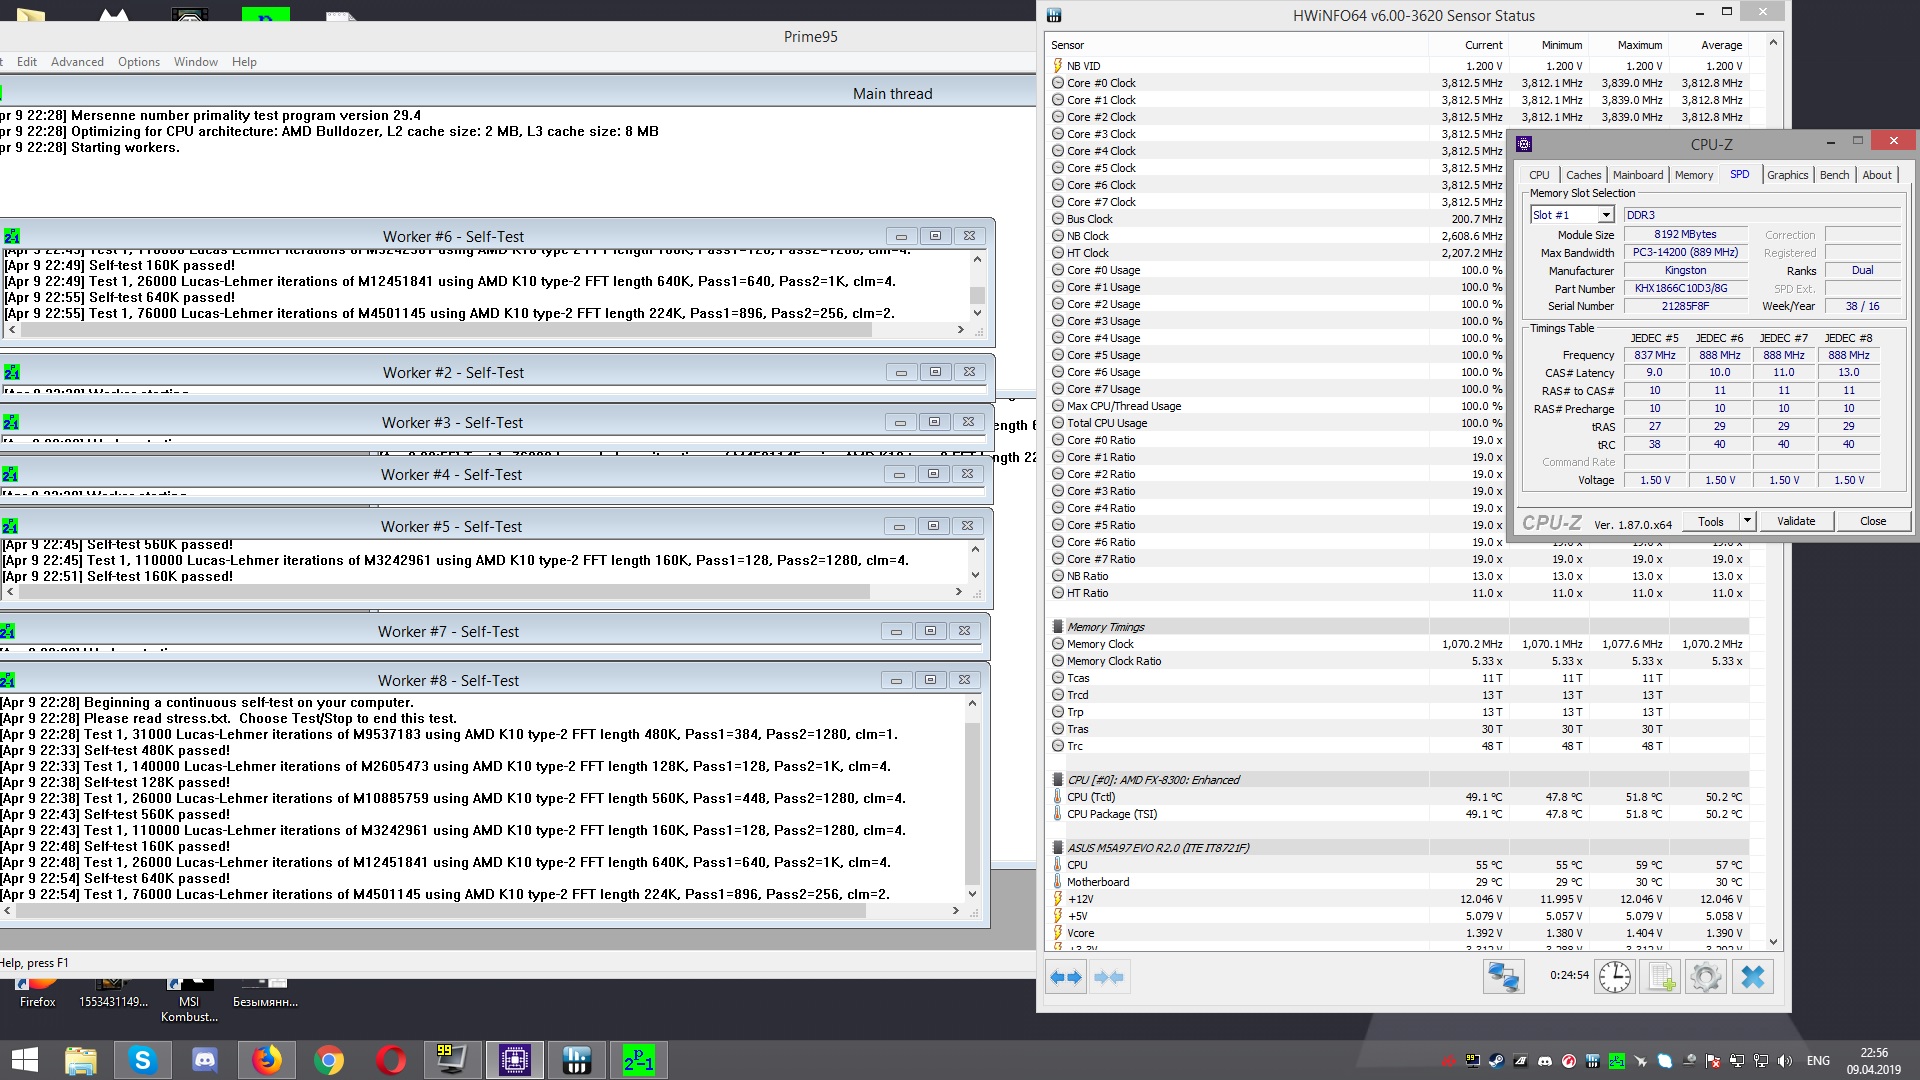Reset sensor min/max values with clock icon
The width and height of the screenshot is (1920, 1080).
1614,977
